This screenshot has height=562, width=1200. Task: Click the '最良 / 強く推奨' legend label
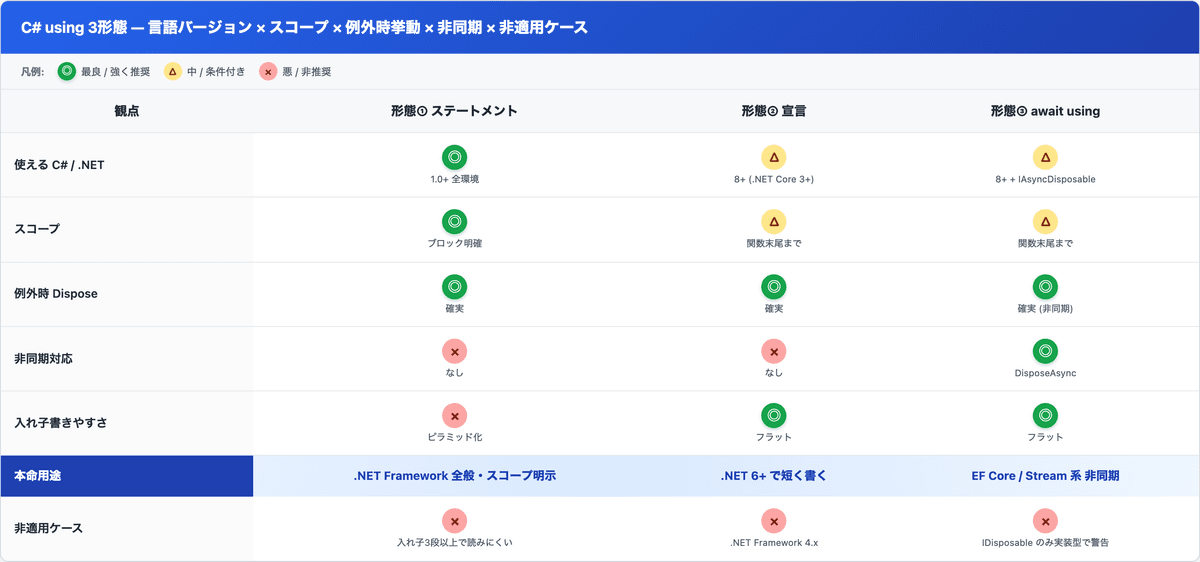coord(115,72)
